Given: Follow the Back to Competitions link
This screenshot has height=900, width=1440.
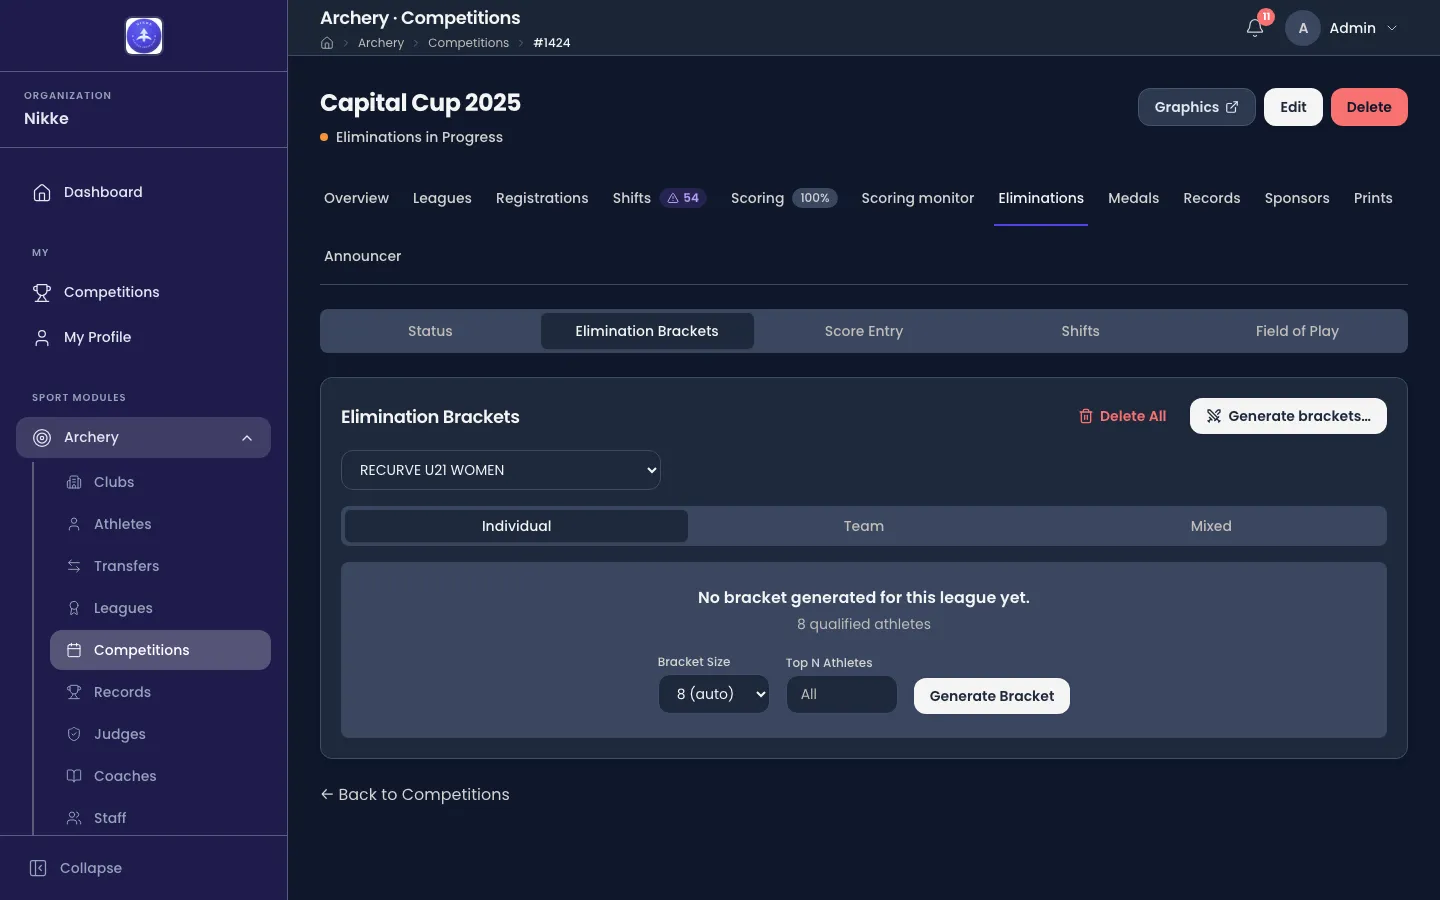Looking at the screenshot, I should (415, 794).
